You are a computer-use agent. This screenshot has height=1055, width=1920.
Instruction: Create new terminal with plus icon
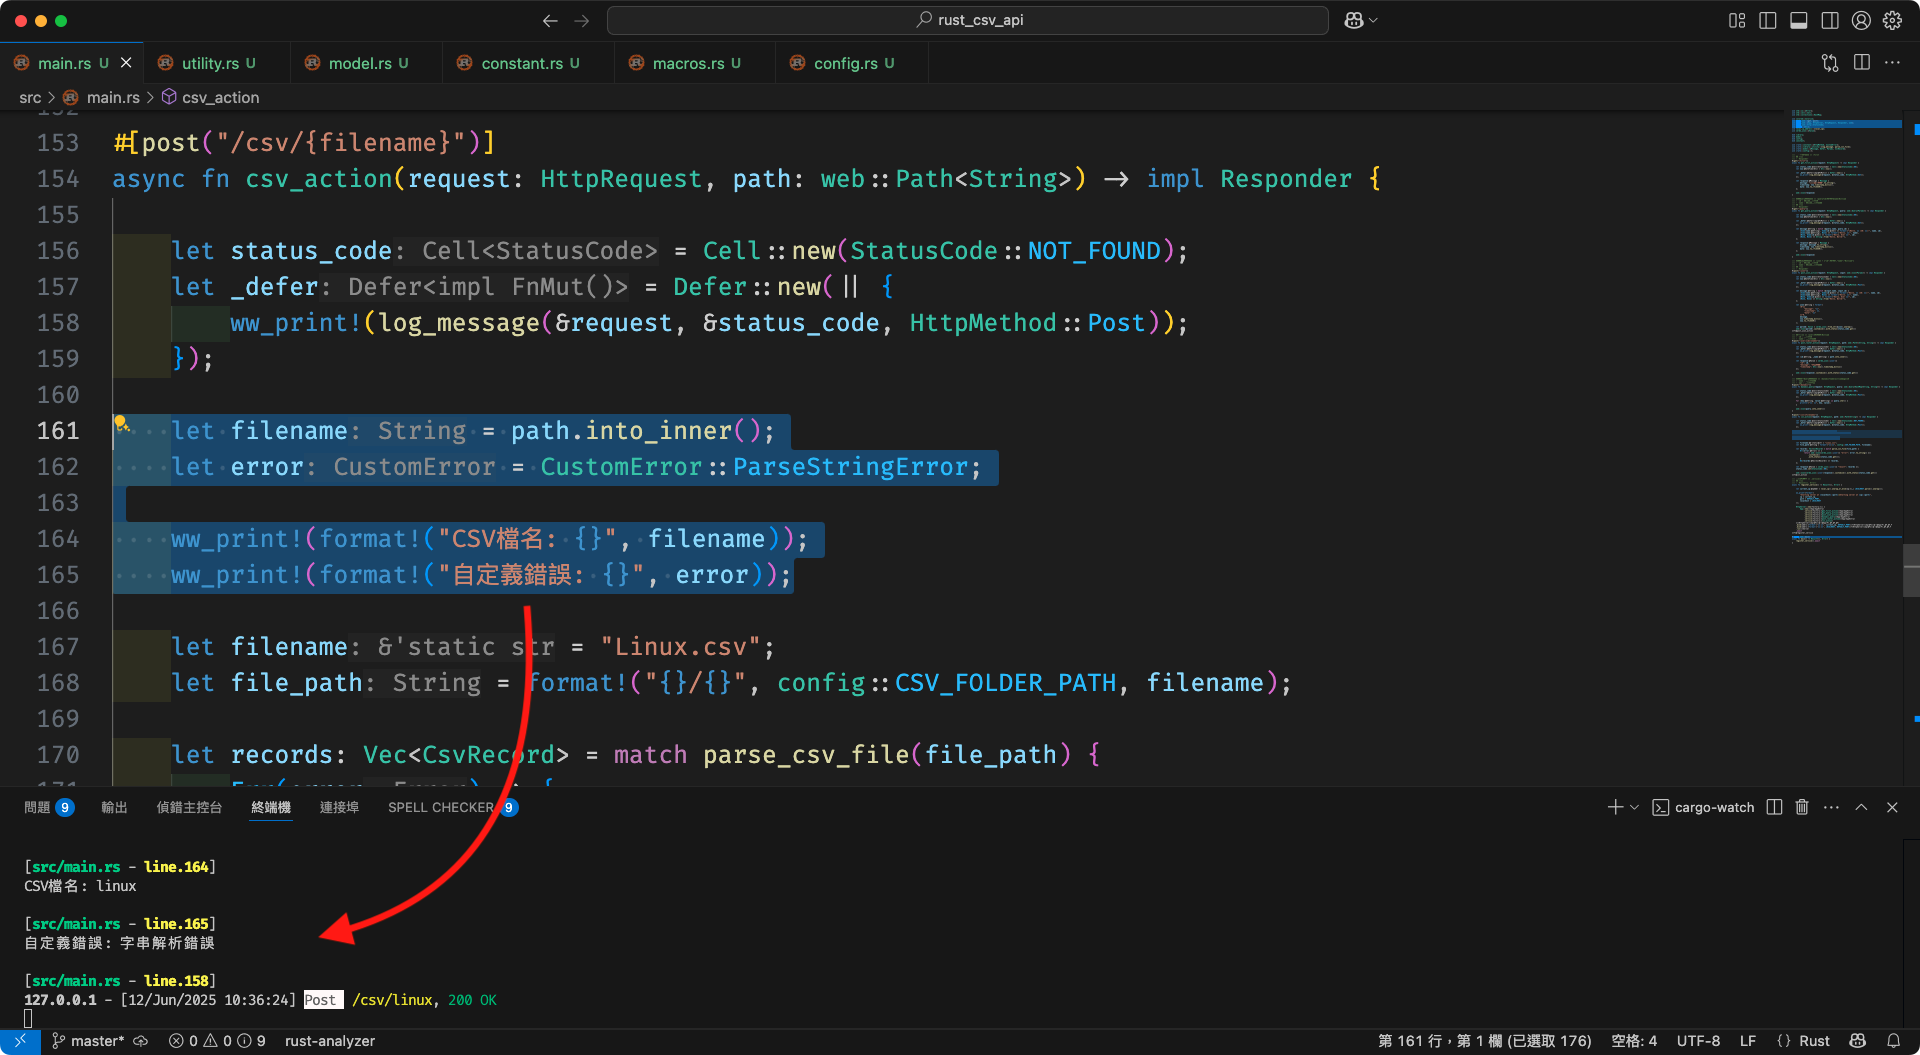(x=1614, y=807)
